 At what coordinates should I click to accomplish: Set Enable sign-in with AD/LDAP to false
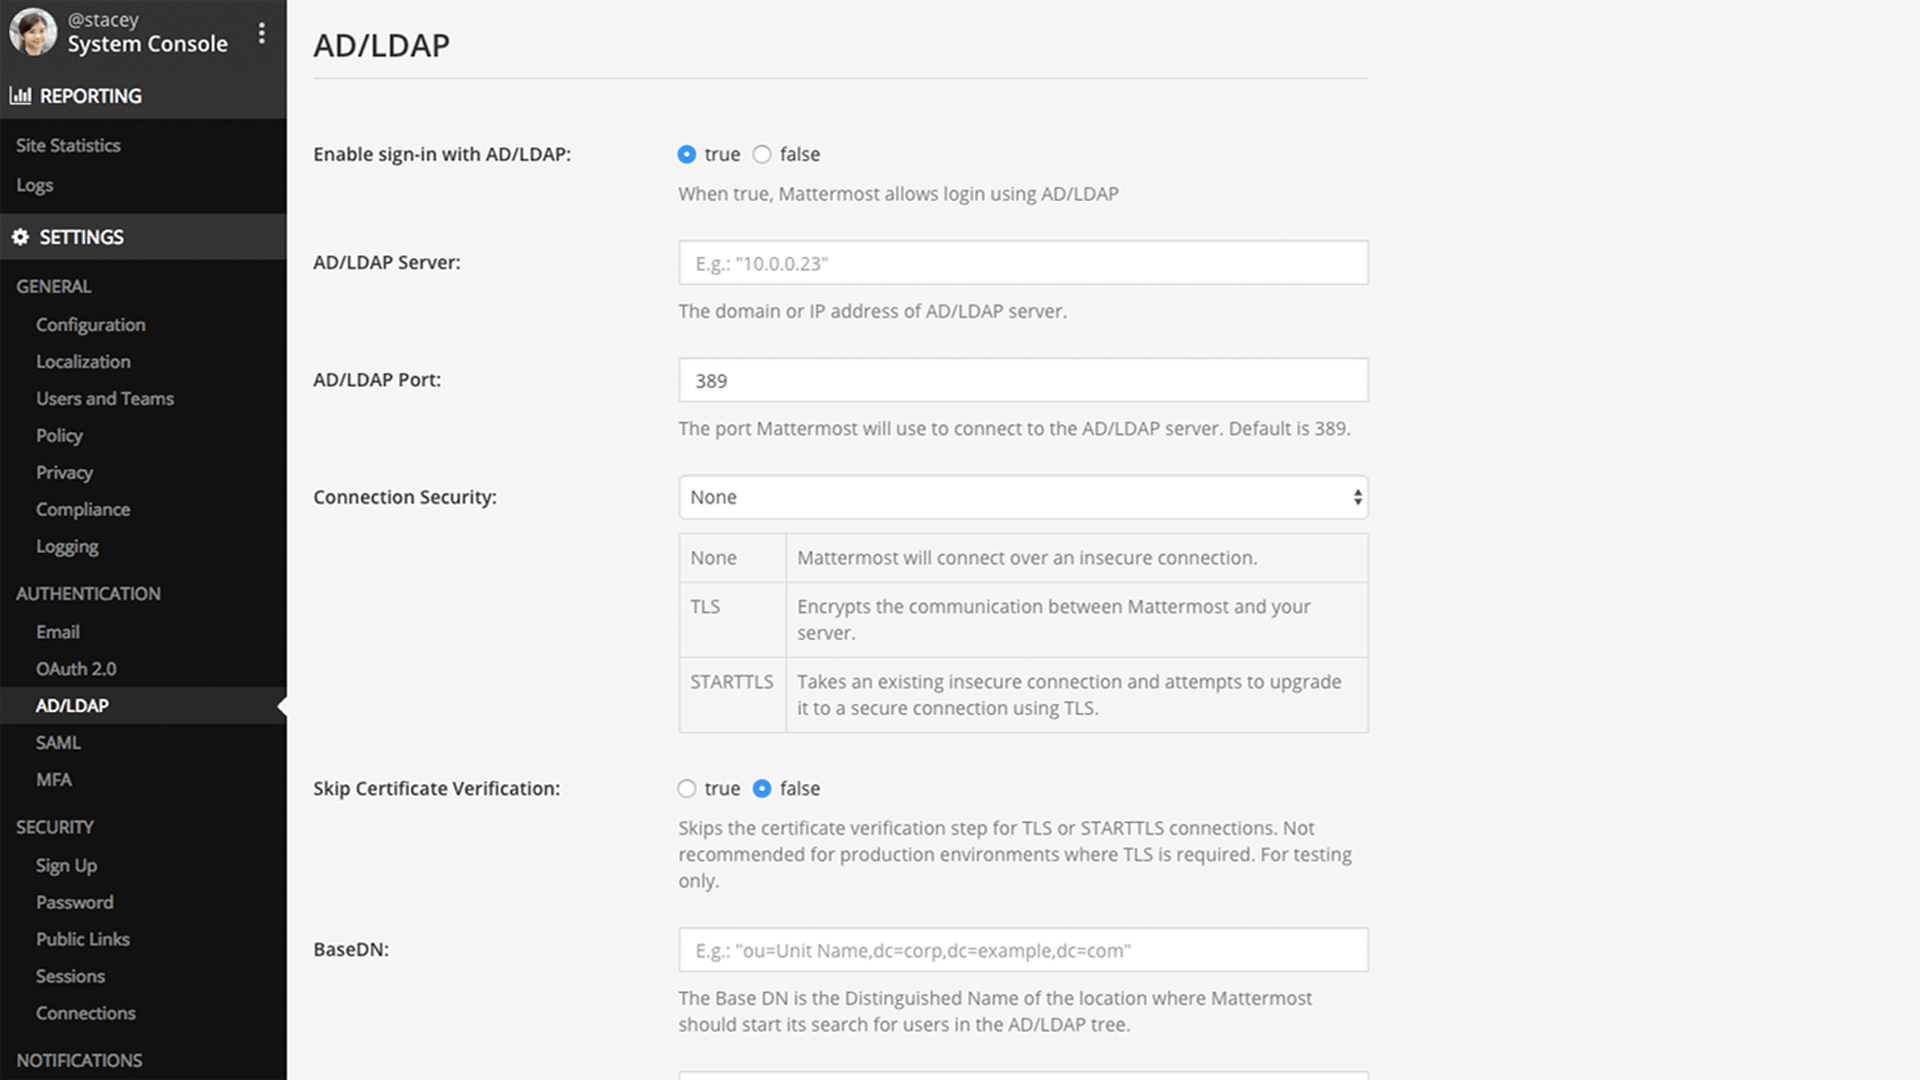(x=762, y=154)
